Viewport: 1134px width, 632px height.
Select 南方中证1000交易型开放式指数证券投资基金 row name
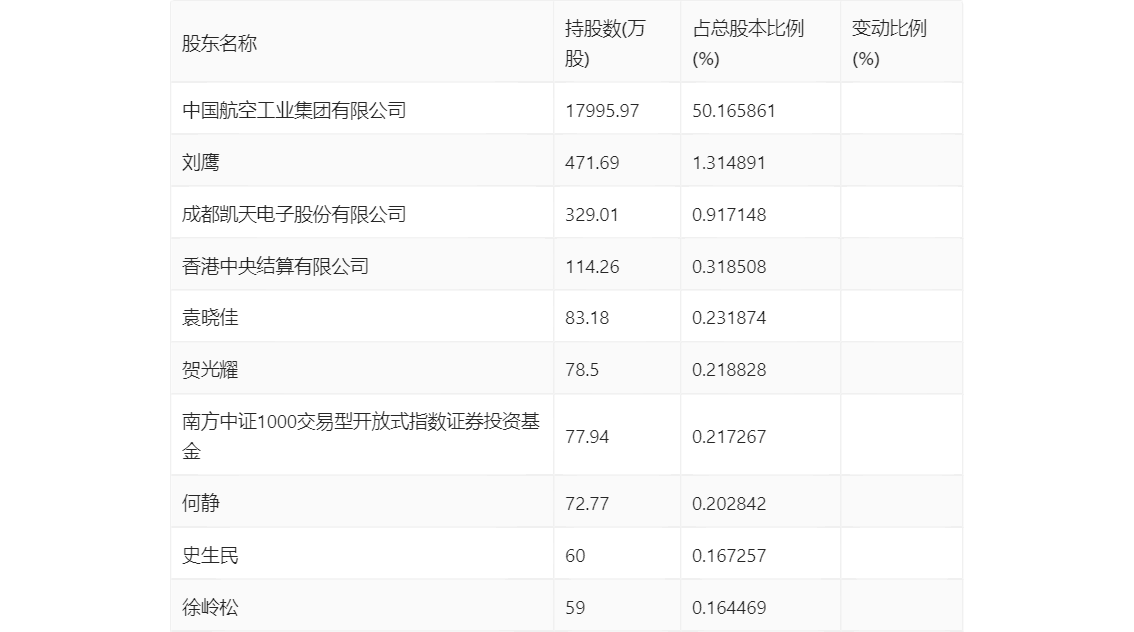coord(361,436)
